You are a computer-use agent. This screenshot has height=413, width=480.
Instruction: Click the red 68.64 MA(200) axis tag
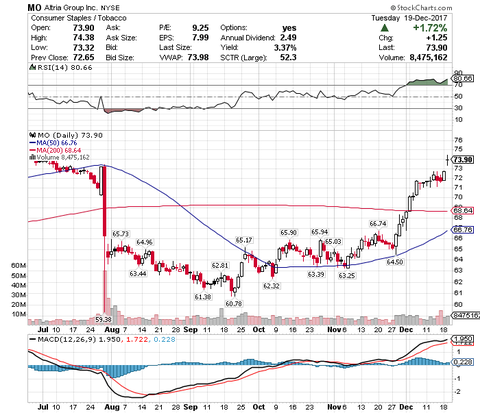[462, 211]
